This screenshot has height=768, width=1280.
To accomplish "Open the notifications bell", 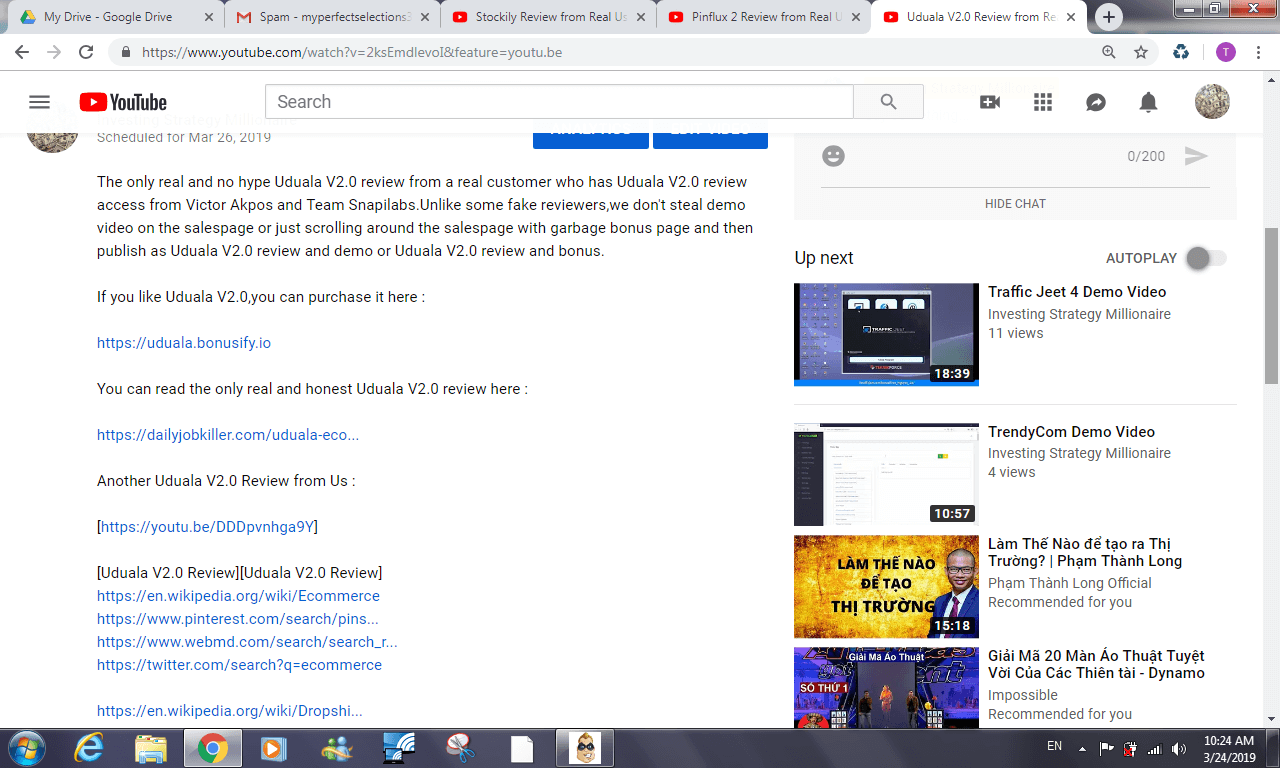I will pyautogui.click(x=1149, y=102).
